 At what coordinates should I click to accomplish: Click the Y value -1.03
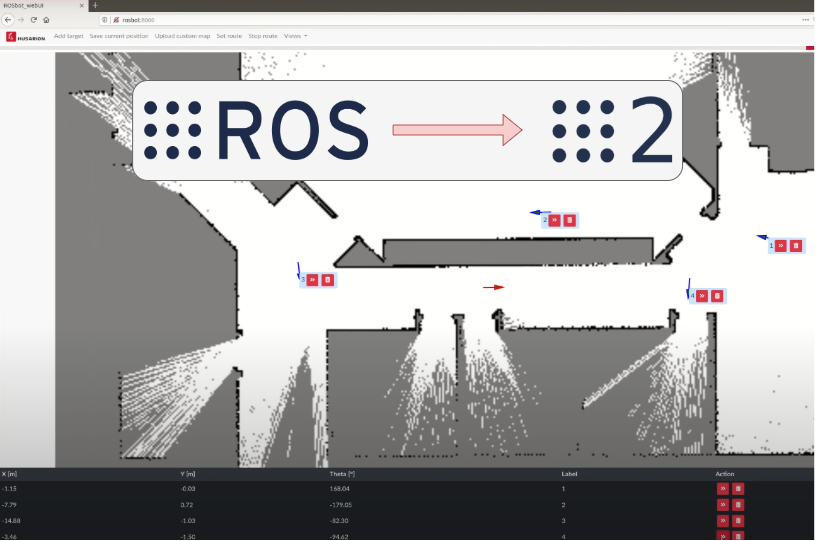coord(188,521)
